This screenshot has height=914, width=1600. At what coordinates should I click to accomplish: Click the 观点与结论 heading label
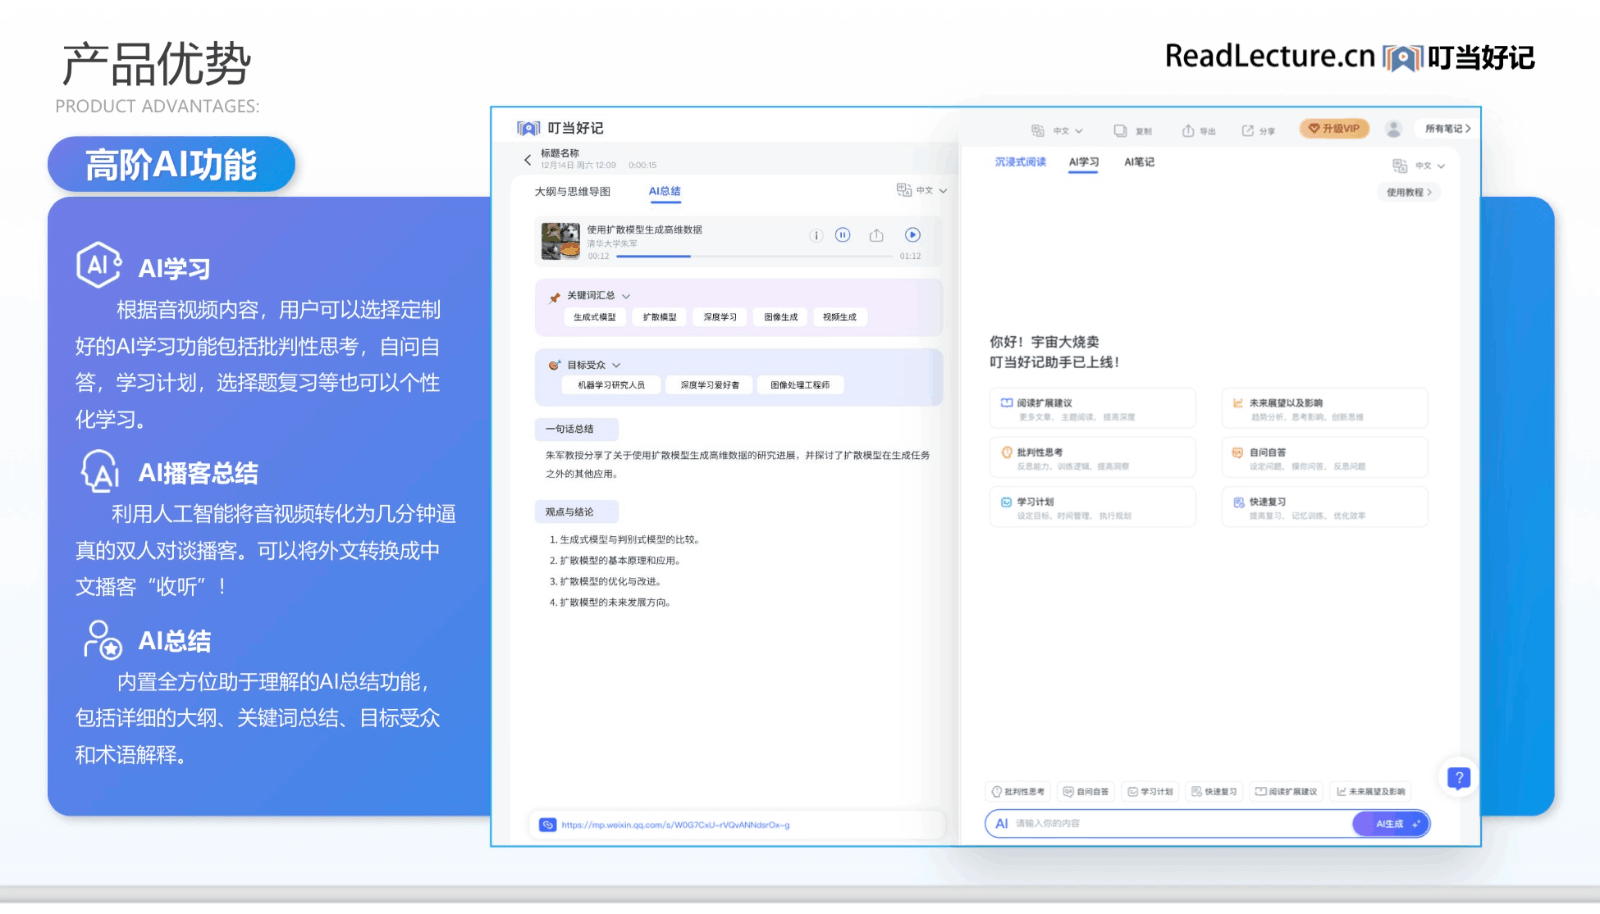576,512
